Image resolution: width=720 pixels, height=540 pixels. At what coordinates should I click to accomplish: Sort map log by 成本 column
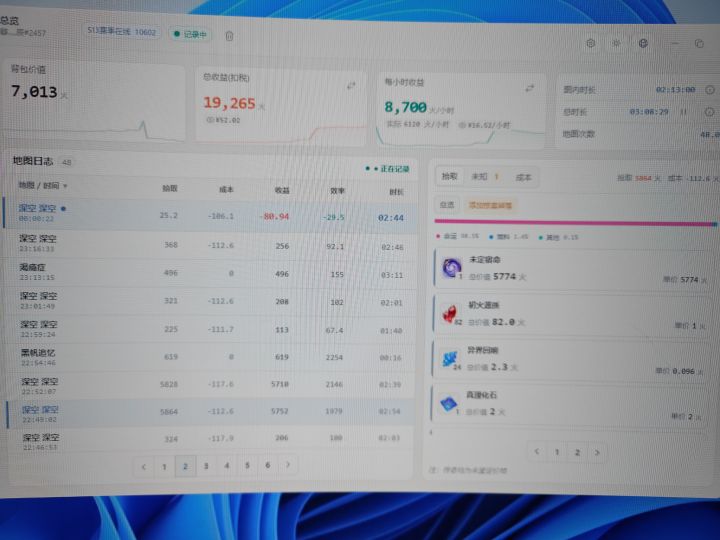click(226, 189)
